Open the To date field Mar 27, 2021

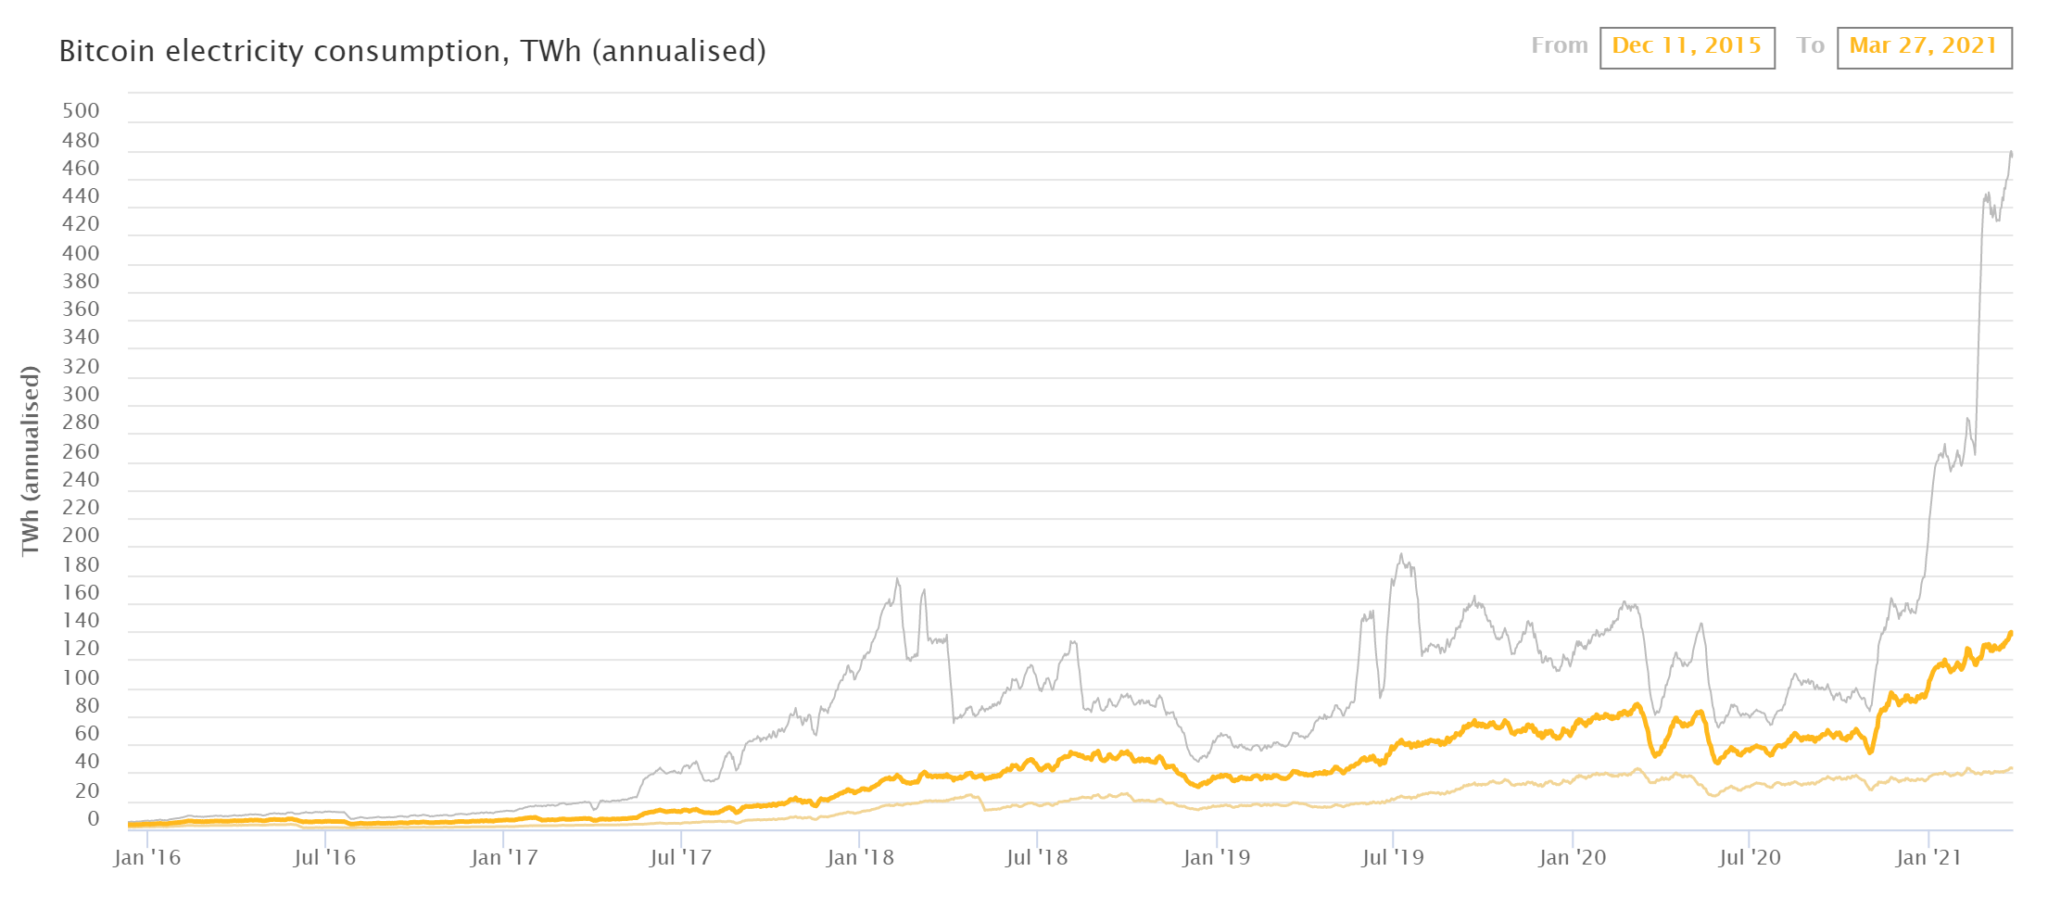click(1924, 47)
